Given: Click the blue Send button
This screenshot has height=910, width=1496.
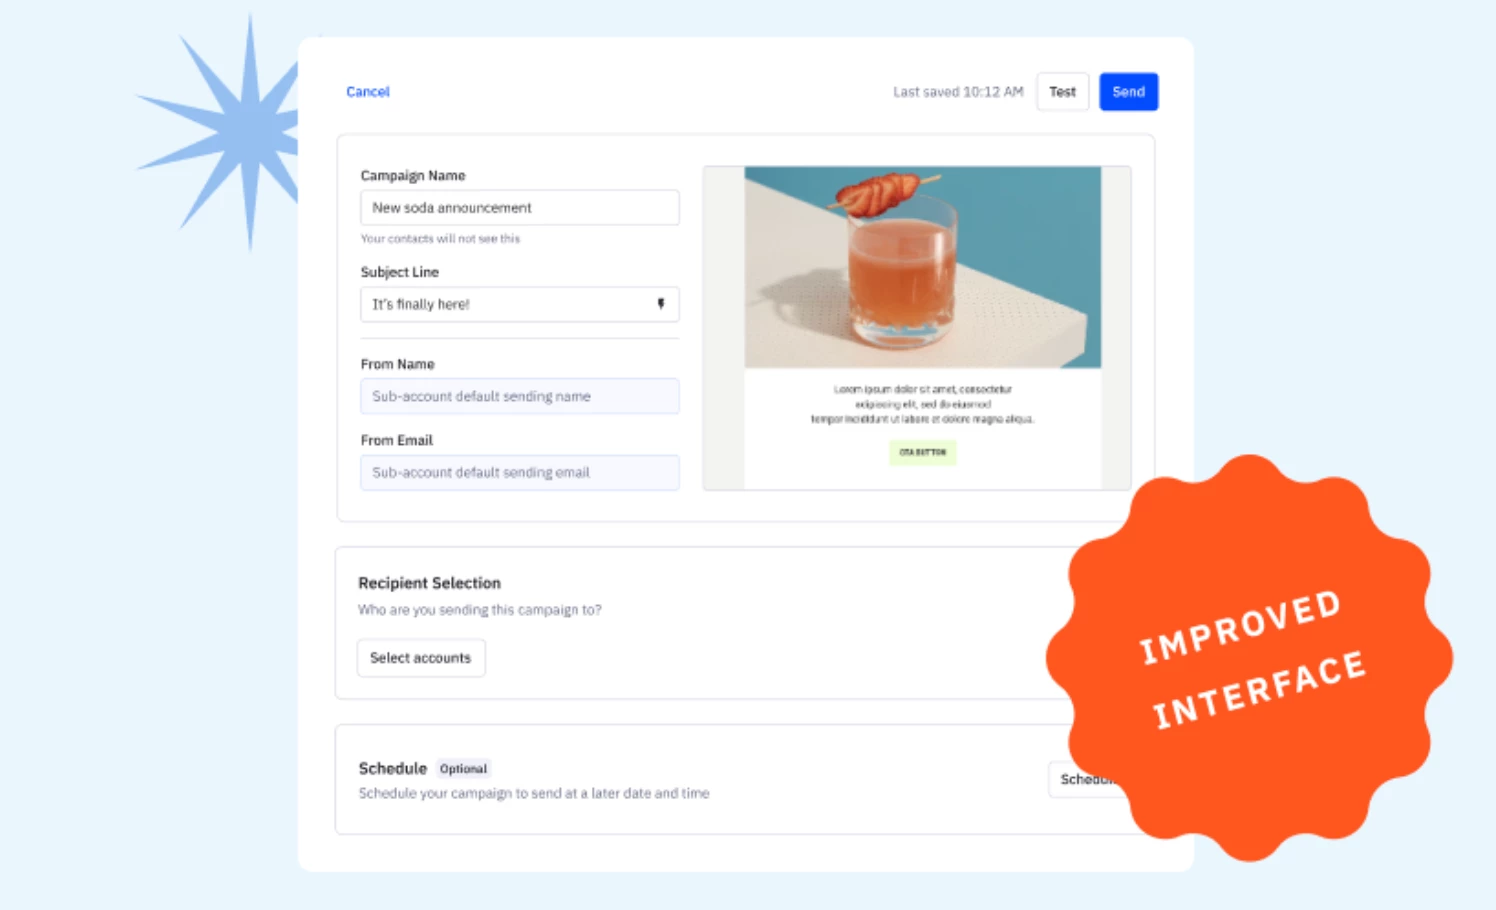Looking at the screenshot, I should (1128, 92).
